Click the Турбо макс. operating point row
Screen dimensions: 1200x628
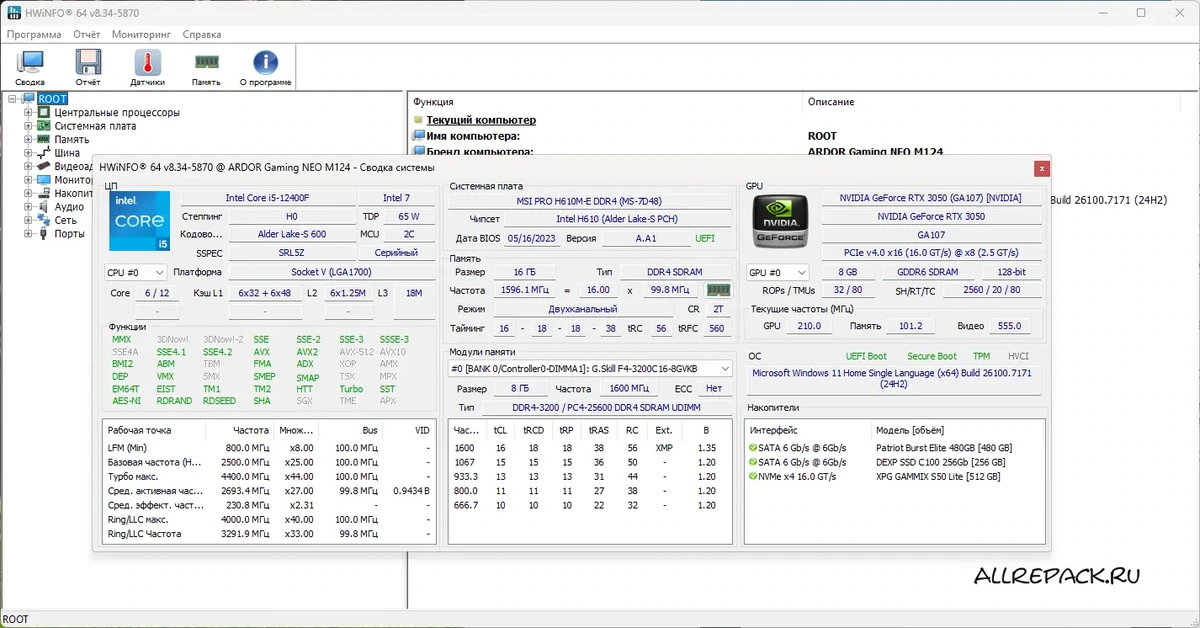pyautogui.click(x=270, y=476)
